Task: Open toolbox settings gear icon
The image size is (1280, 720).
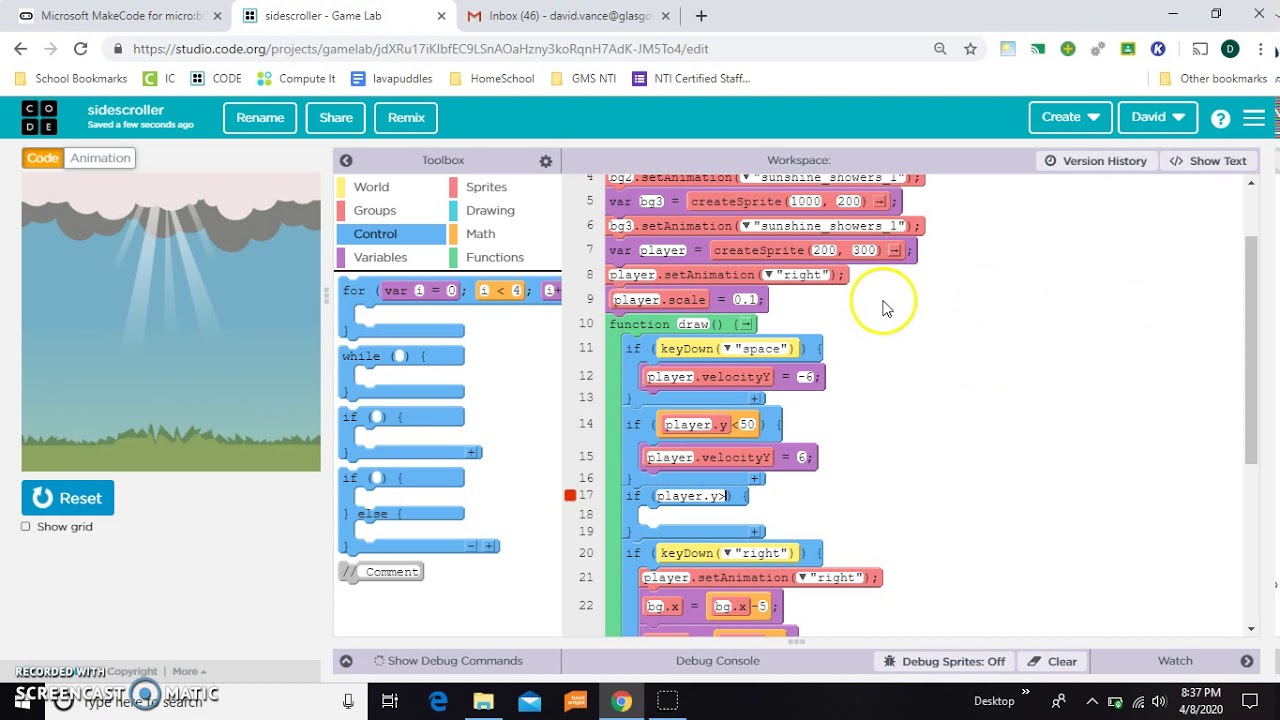Action: [x=545, y=161]
